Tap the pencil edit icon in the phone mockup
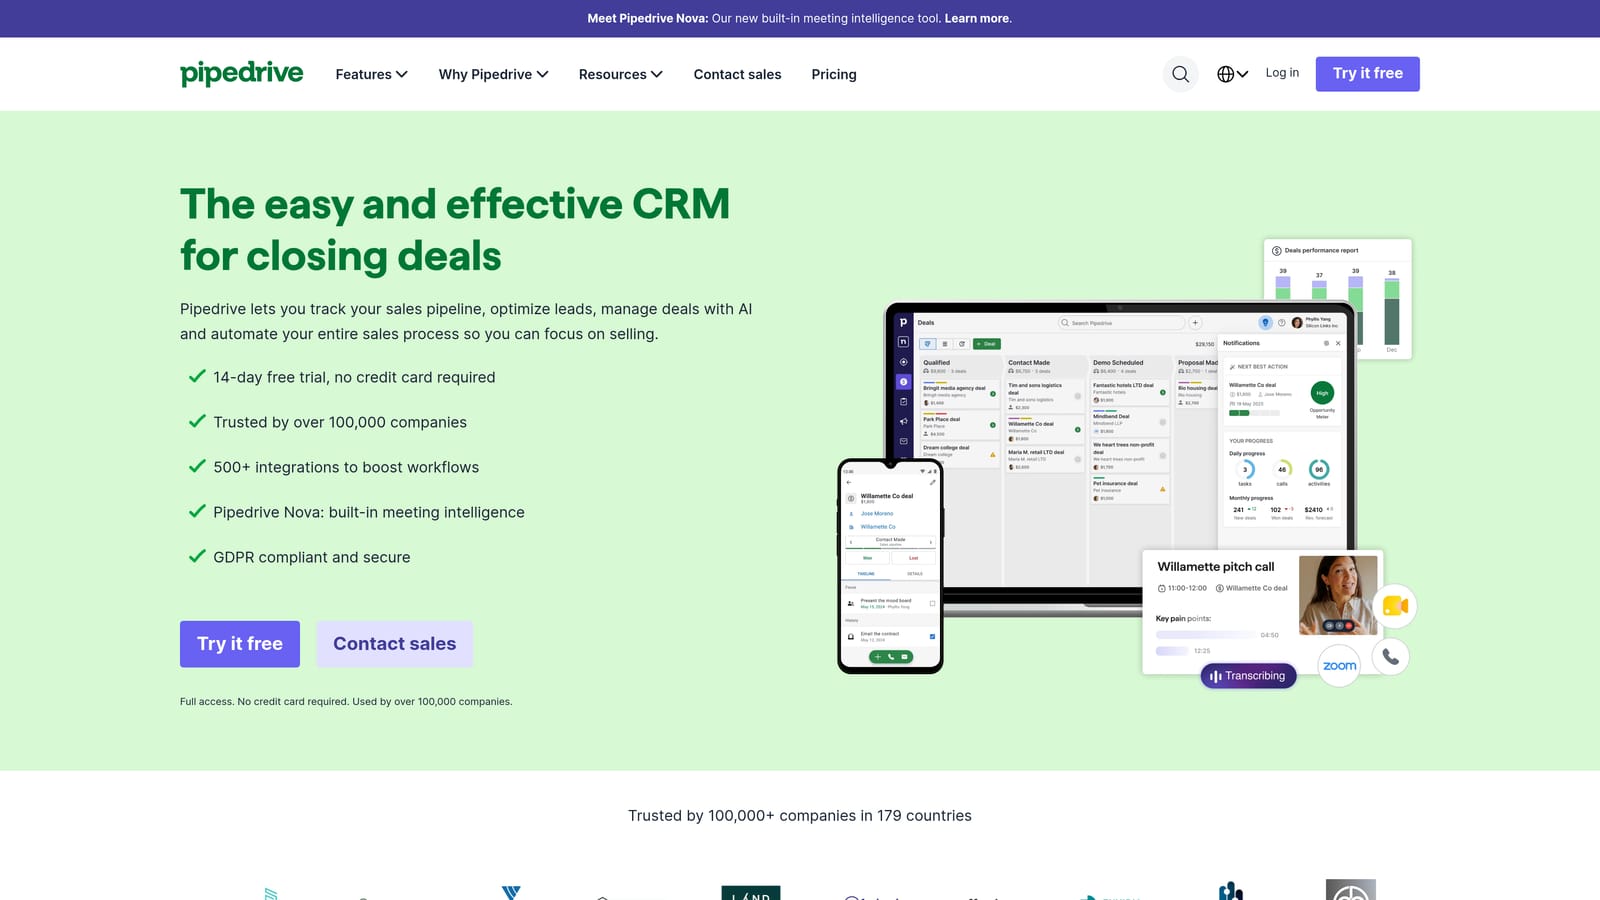The image size is (1600, 900). (932, 482)
